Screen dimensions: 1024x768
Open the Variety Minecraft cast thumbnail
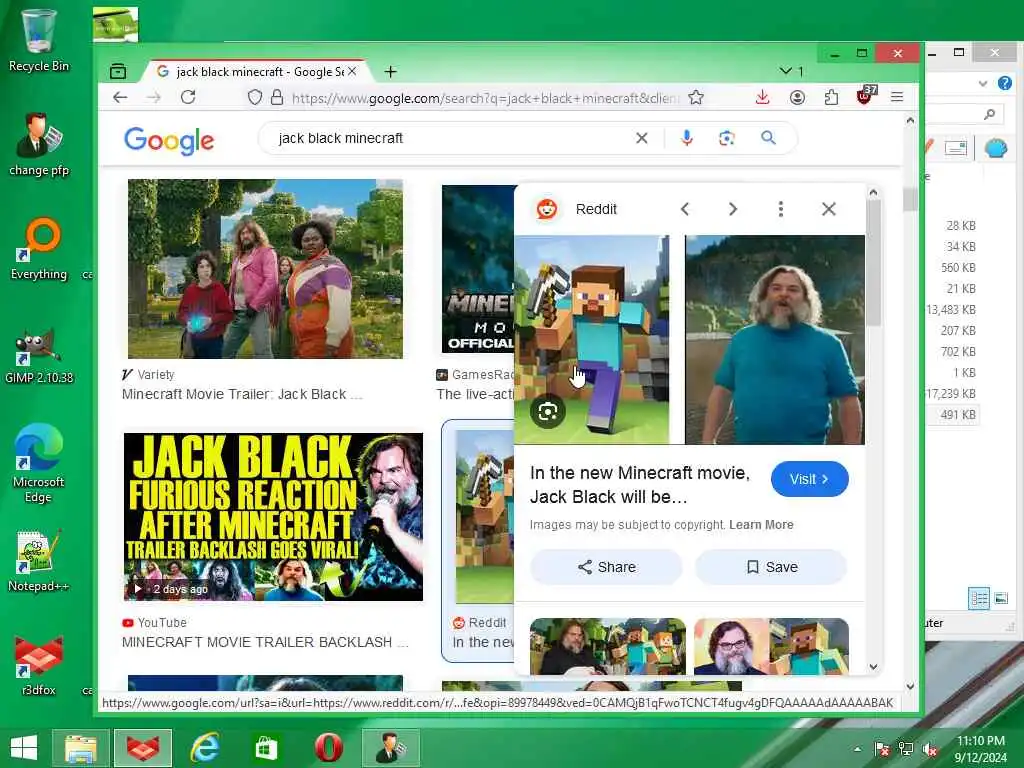pyautogui.click(x=265, y=268)
